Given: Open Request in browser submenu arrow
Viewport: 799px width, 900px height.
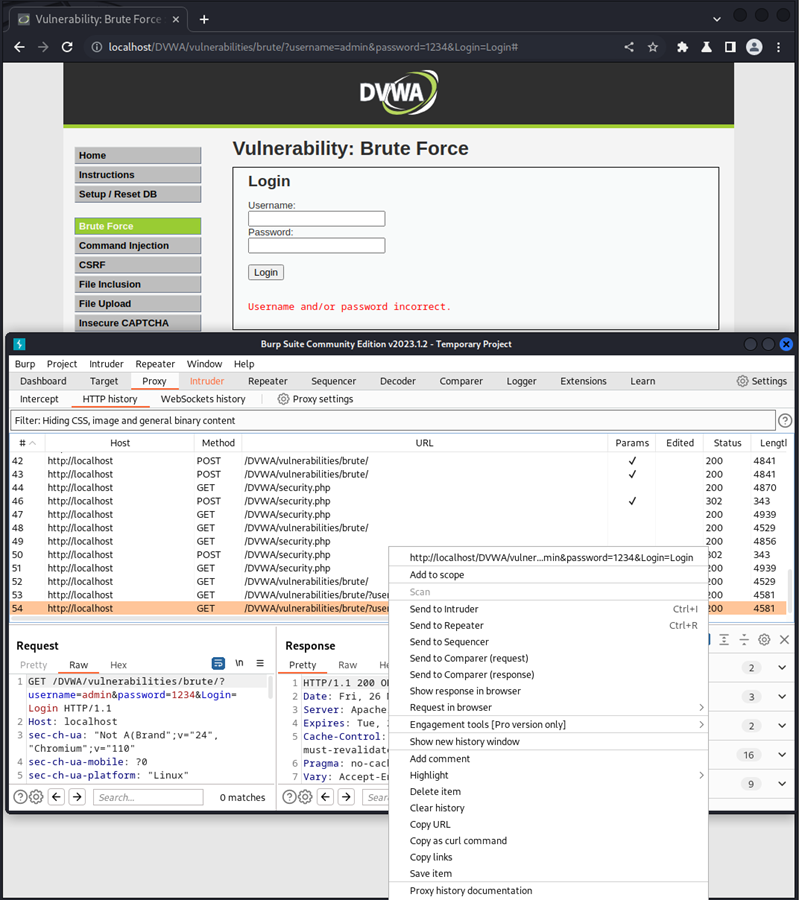Looking at the screenshot, I should (x=701, y=708).
